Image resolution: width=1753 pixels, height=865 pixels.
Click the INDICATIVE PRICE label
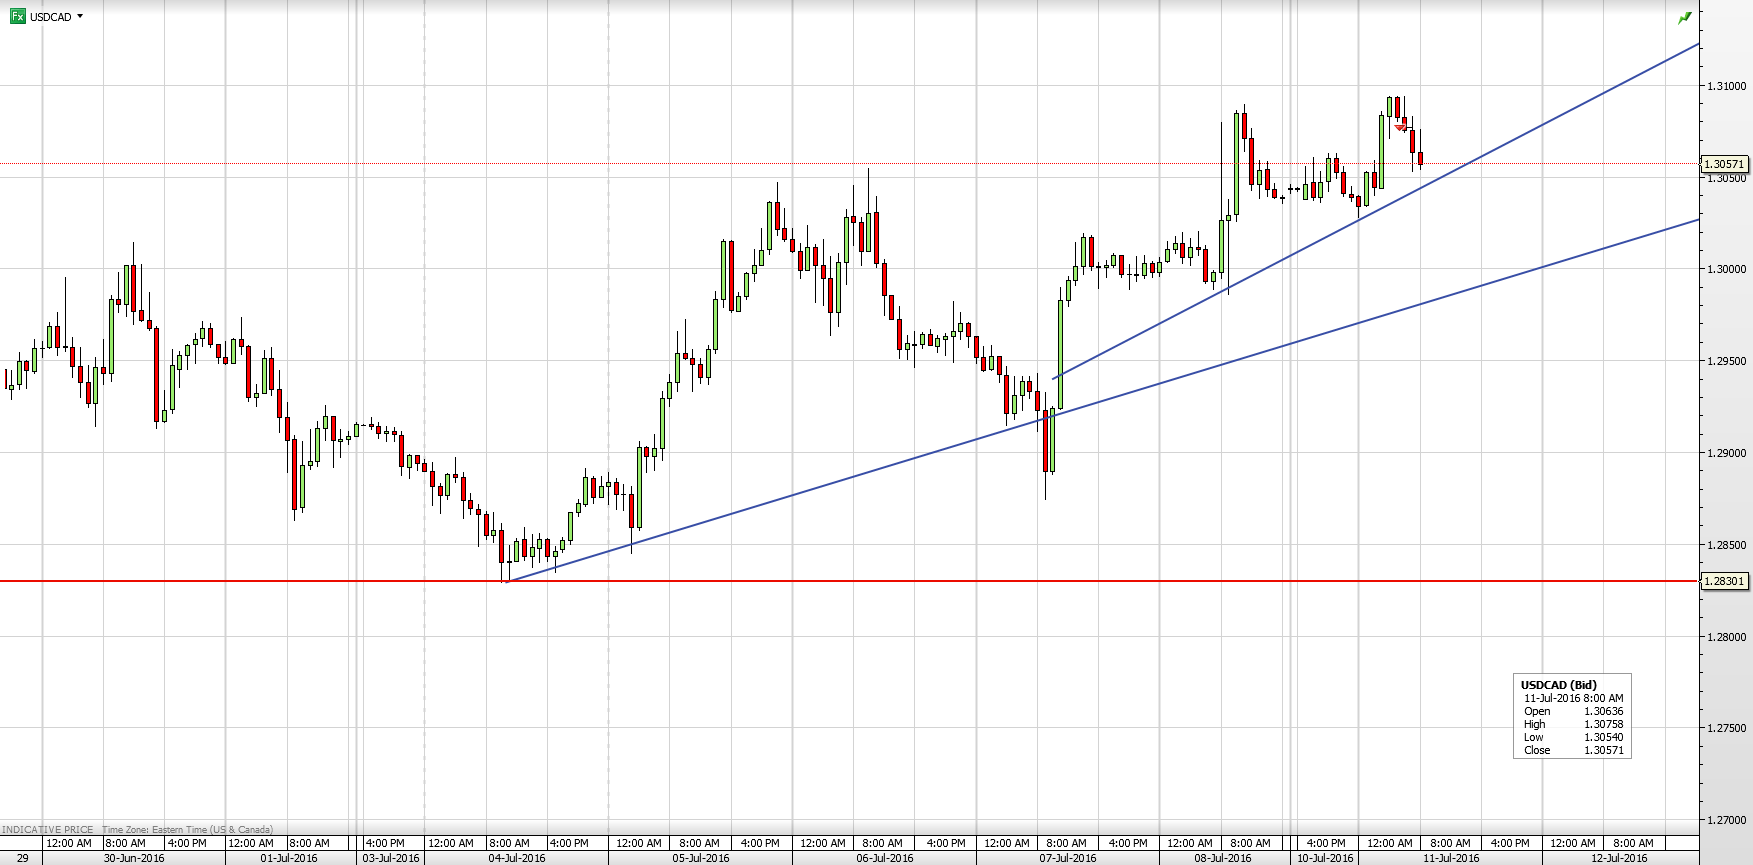point(48,829)
